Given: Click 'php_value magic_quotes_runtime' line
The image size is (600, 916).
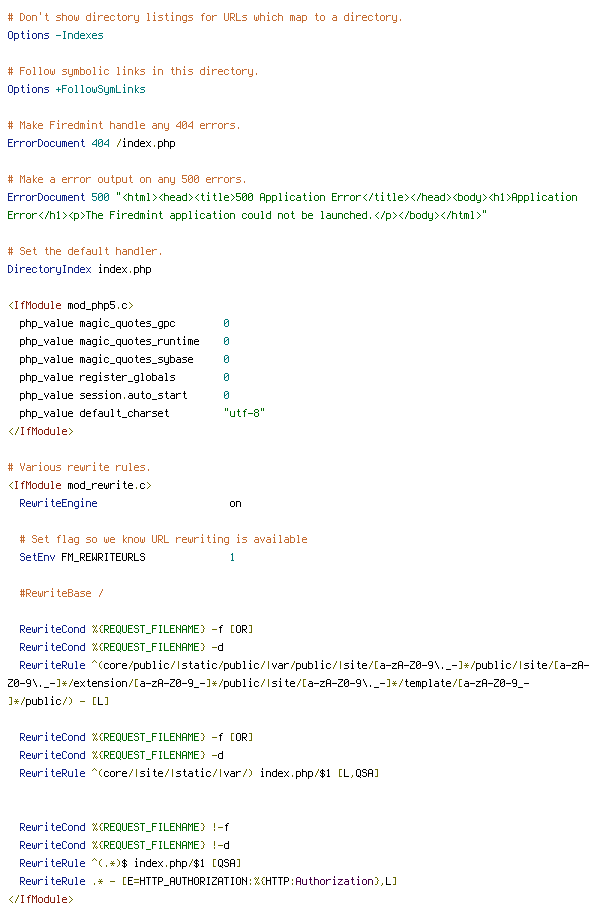Looking at the screenshot, I should click(x=124, y=341).
